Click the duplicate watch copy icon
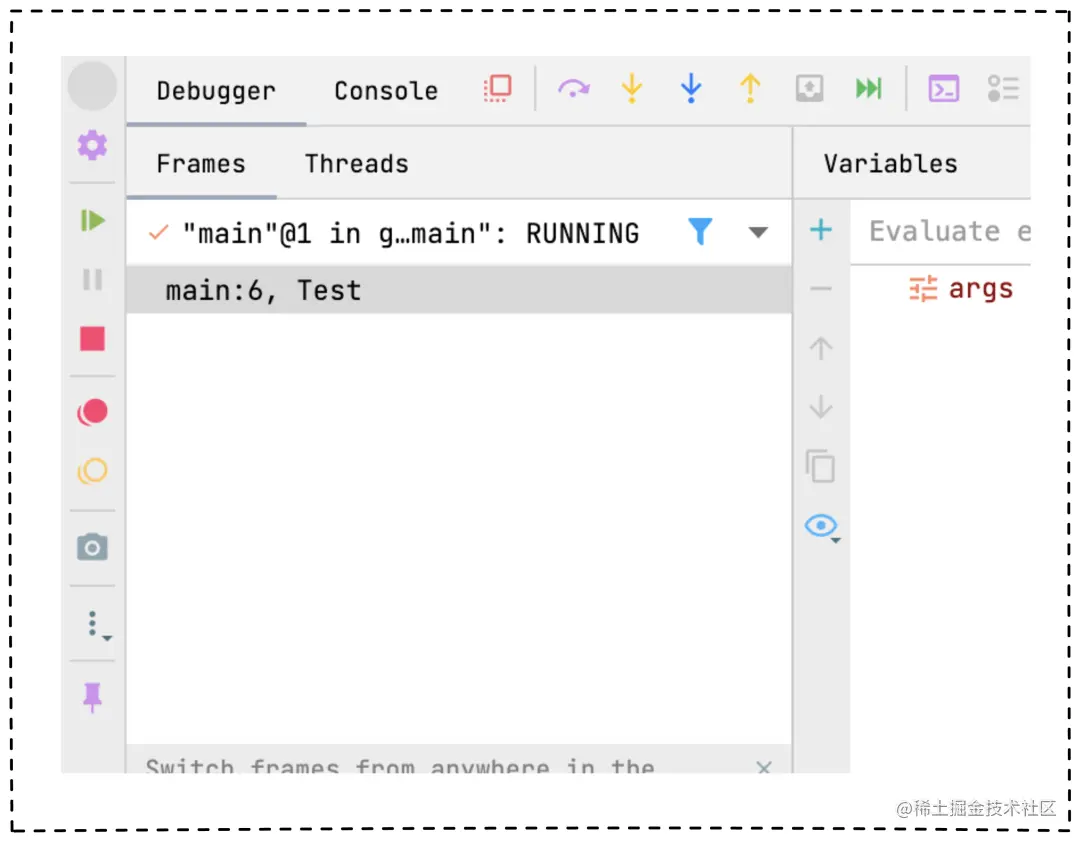The width and height of the screenshot is (1080, 842). click(820, 466)
